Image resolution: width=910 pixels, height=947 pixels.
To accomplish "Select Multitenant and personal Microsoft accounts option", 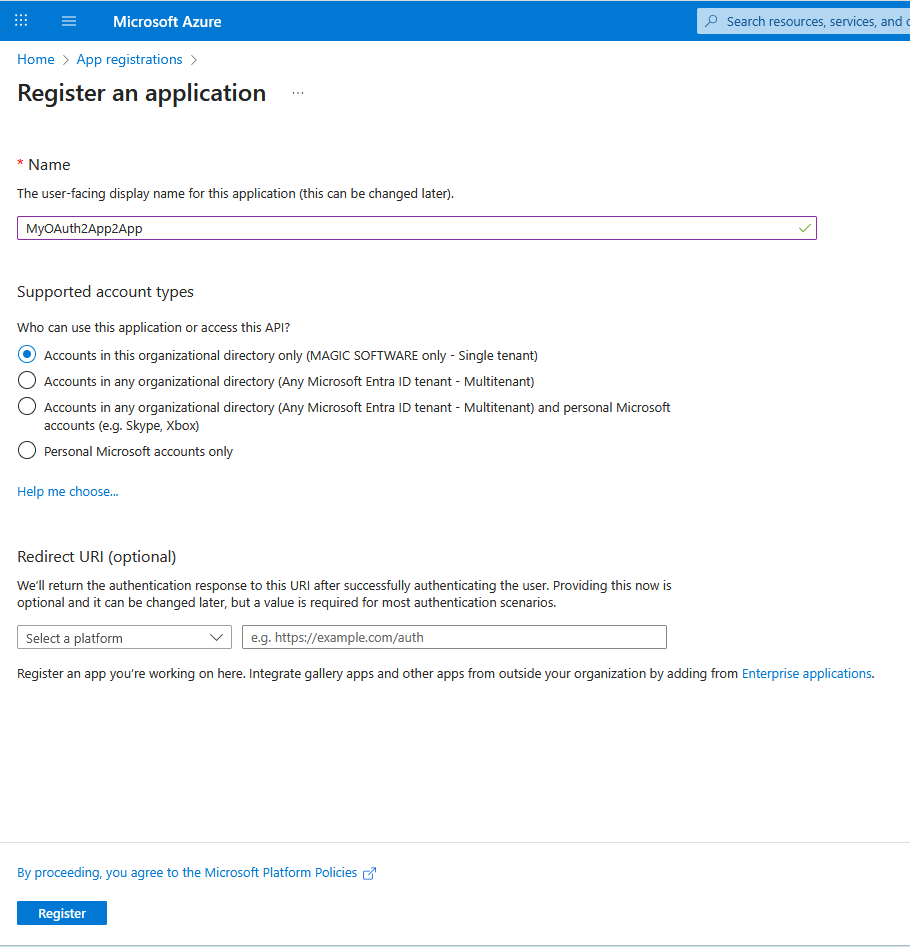I will coord(27,407).
